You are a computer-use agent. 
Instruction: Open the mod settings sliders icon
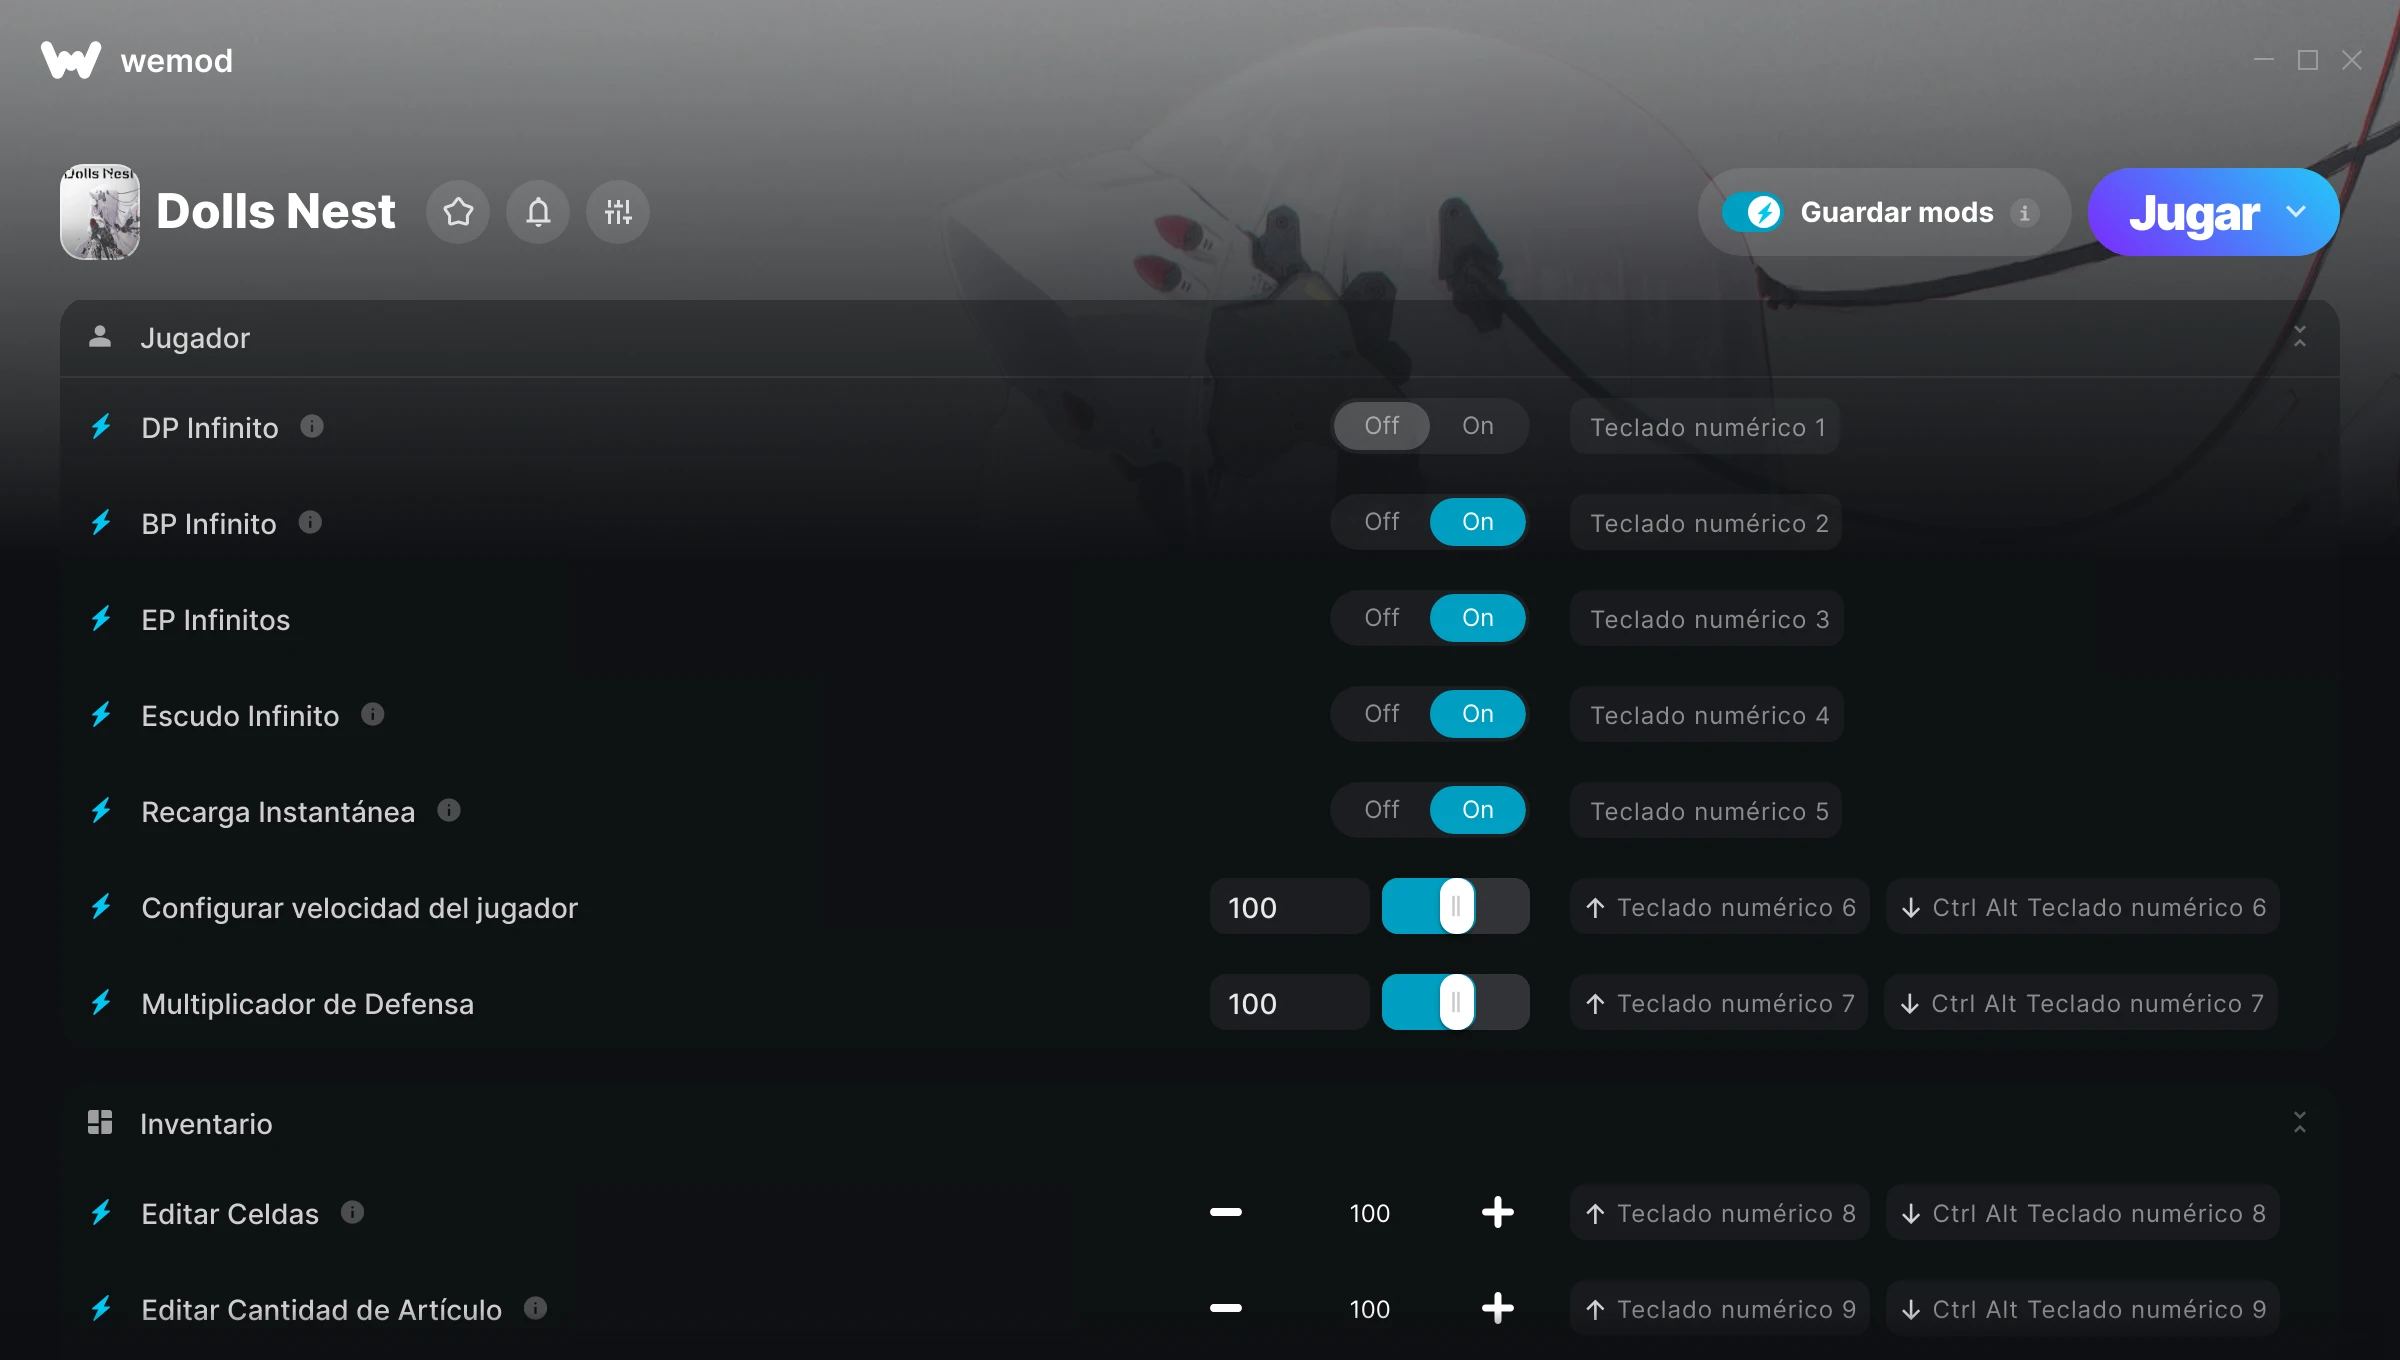[618, 212]
